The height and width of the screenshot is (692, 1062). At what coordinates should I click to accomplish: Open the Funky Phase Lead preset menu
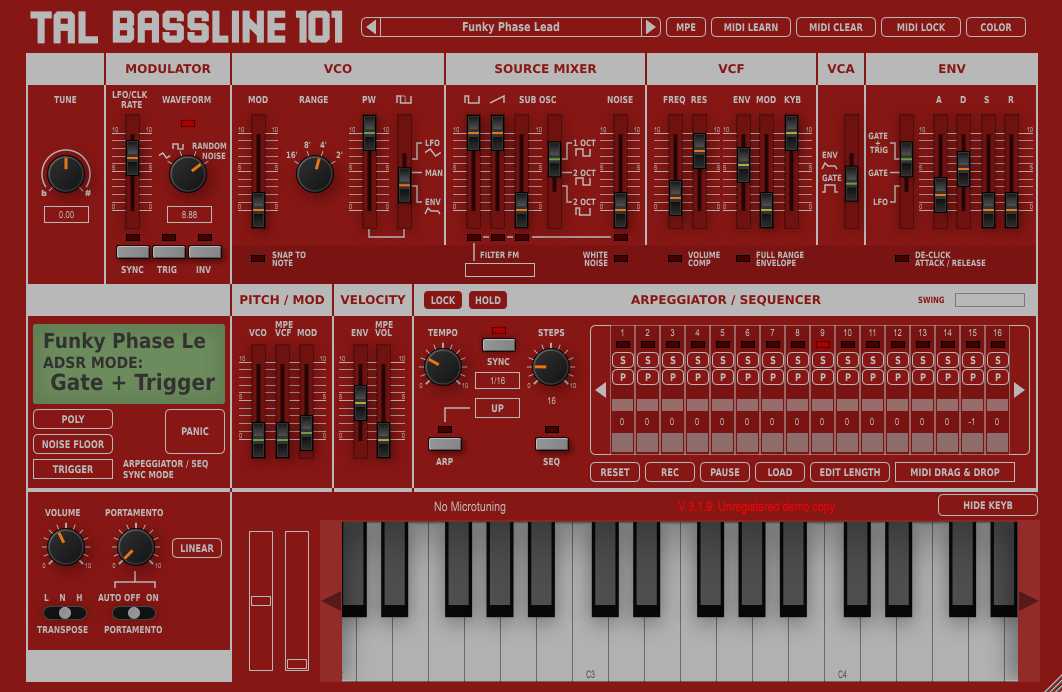pos(511,27)
